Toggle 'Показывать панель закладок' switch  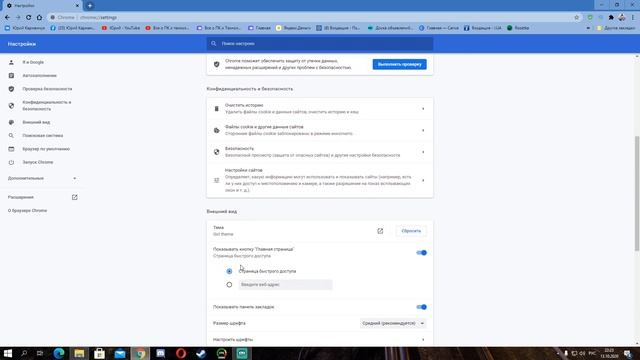(421, 307)
